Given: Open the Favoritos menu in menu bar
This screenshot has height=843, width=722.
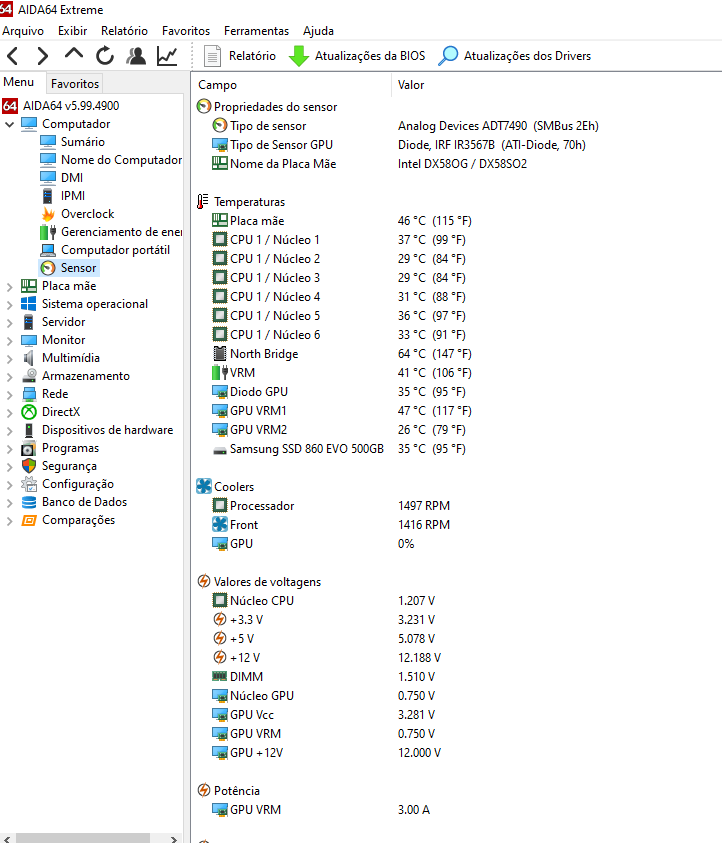Looking at the screenshot, I should pyautogui.click(x=186, y=31).
